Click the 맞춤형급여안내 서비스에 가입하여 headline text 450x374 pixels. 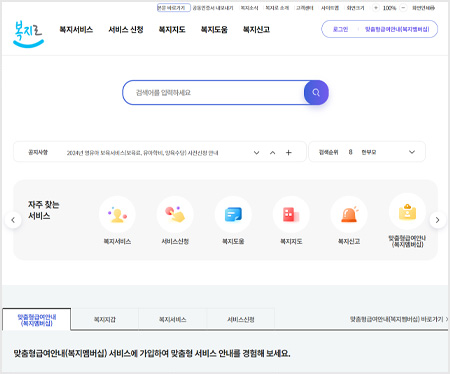(x=152, y=353)
